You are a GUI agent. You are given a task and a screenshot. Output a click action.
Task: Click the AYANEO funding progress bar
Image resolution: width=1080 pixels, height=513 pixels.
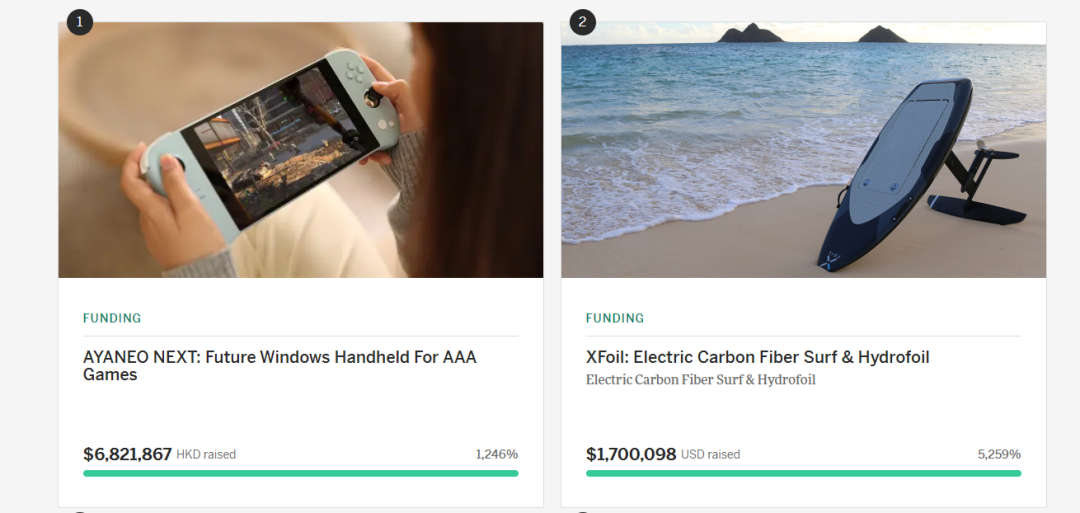[x=300, y=473]
